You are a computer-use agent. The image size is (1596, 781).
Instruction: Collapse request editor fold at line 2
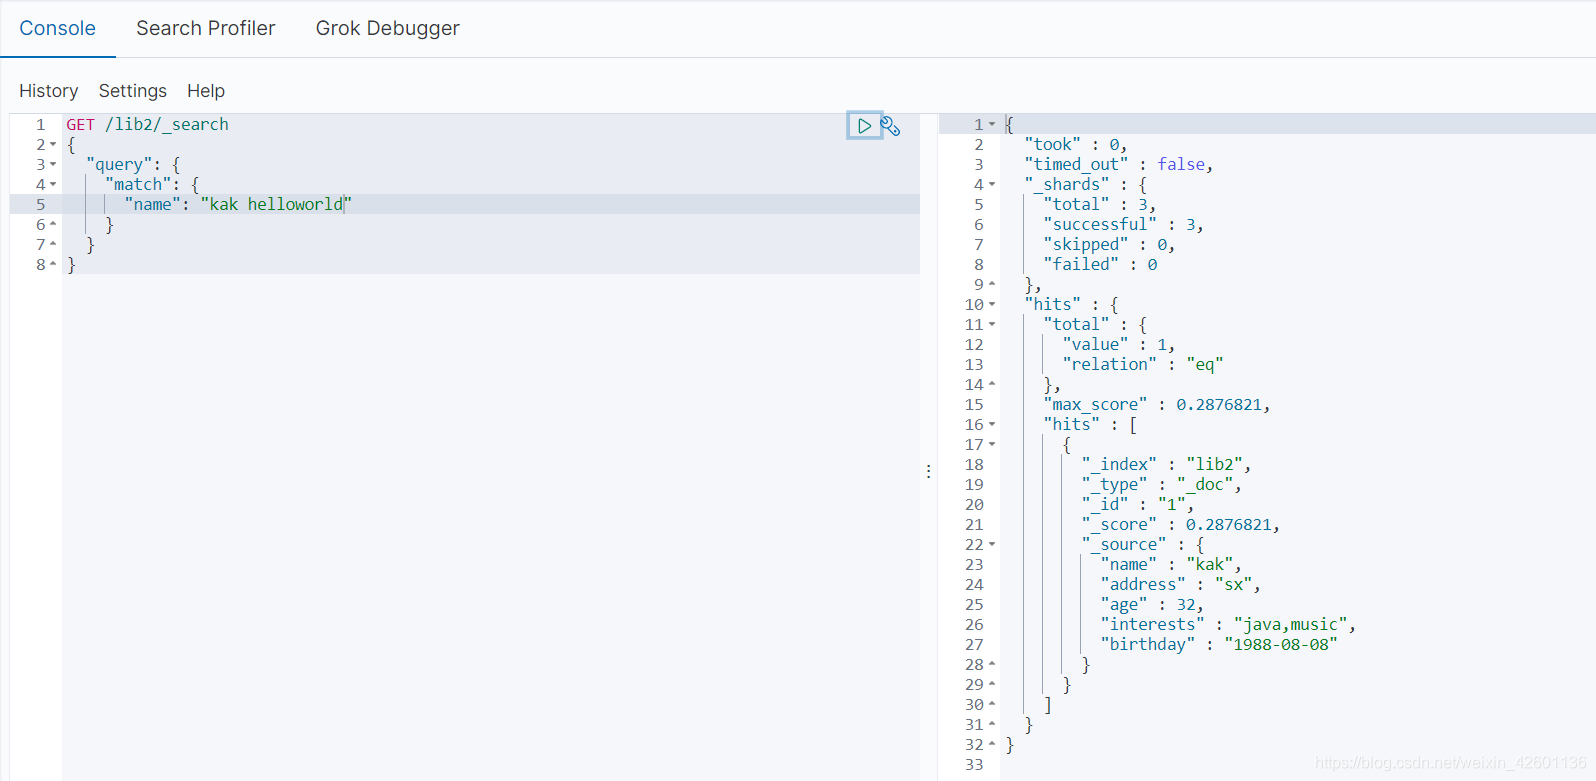[x=53, y=145]
